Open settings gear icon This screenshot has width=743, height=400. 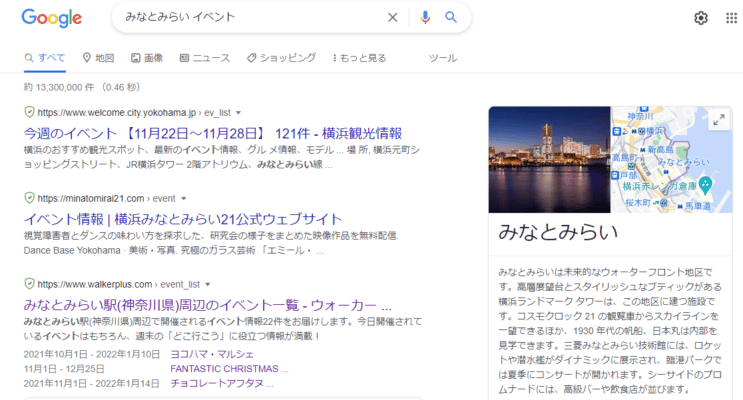701,18
